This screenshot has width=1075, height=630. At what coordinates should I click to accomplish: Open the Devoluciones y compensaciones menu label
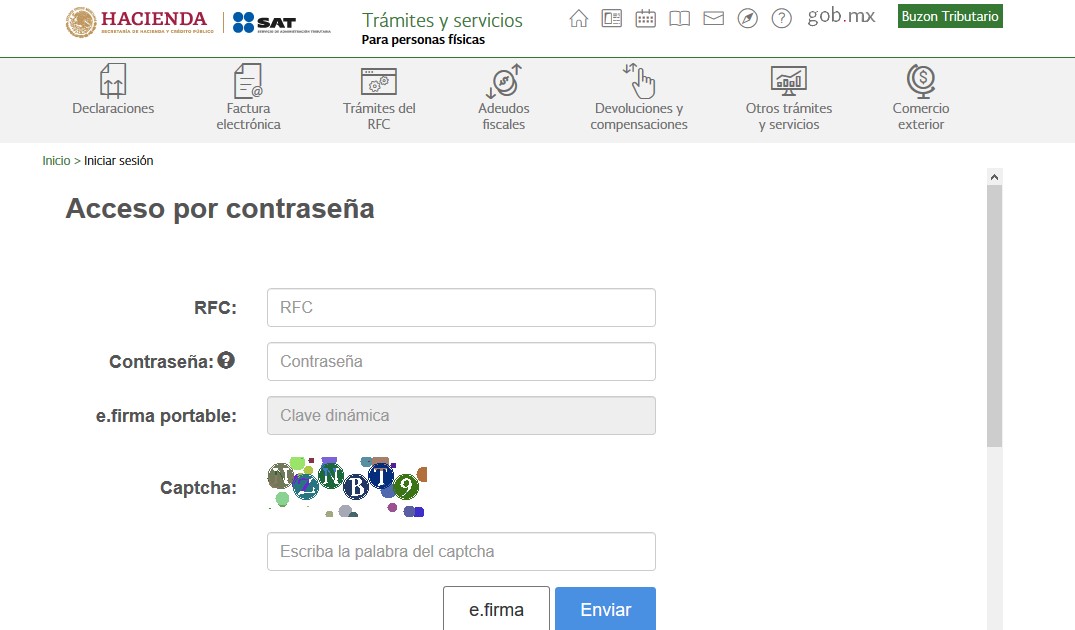[639, 117]
